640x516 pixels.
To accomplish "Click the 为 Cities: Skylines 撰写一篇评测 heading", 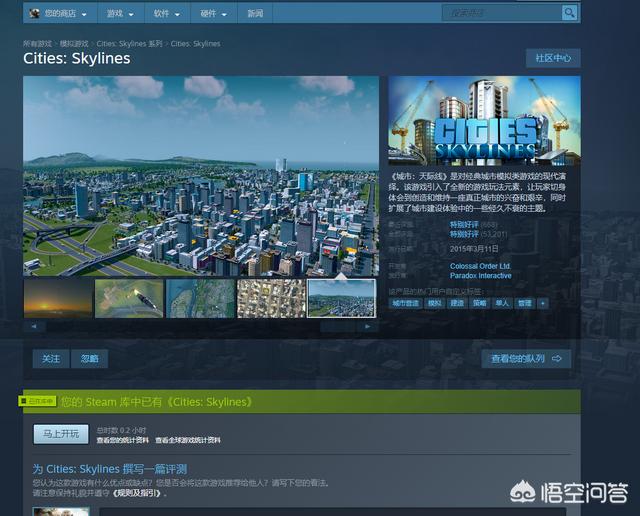I will [110, 469].
